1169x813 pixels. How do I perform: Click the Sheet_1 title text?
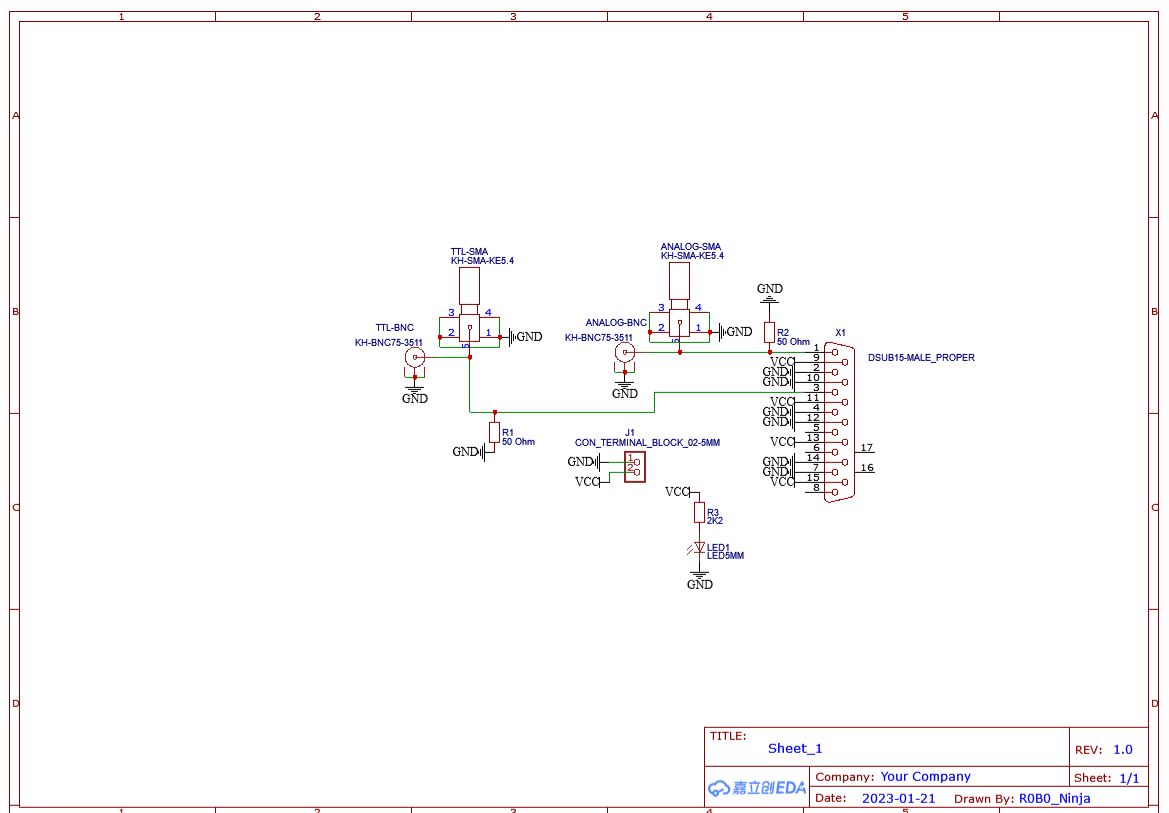tap(794, 748)
